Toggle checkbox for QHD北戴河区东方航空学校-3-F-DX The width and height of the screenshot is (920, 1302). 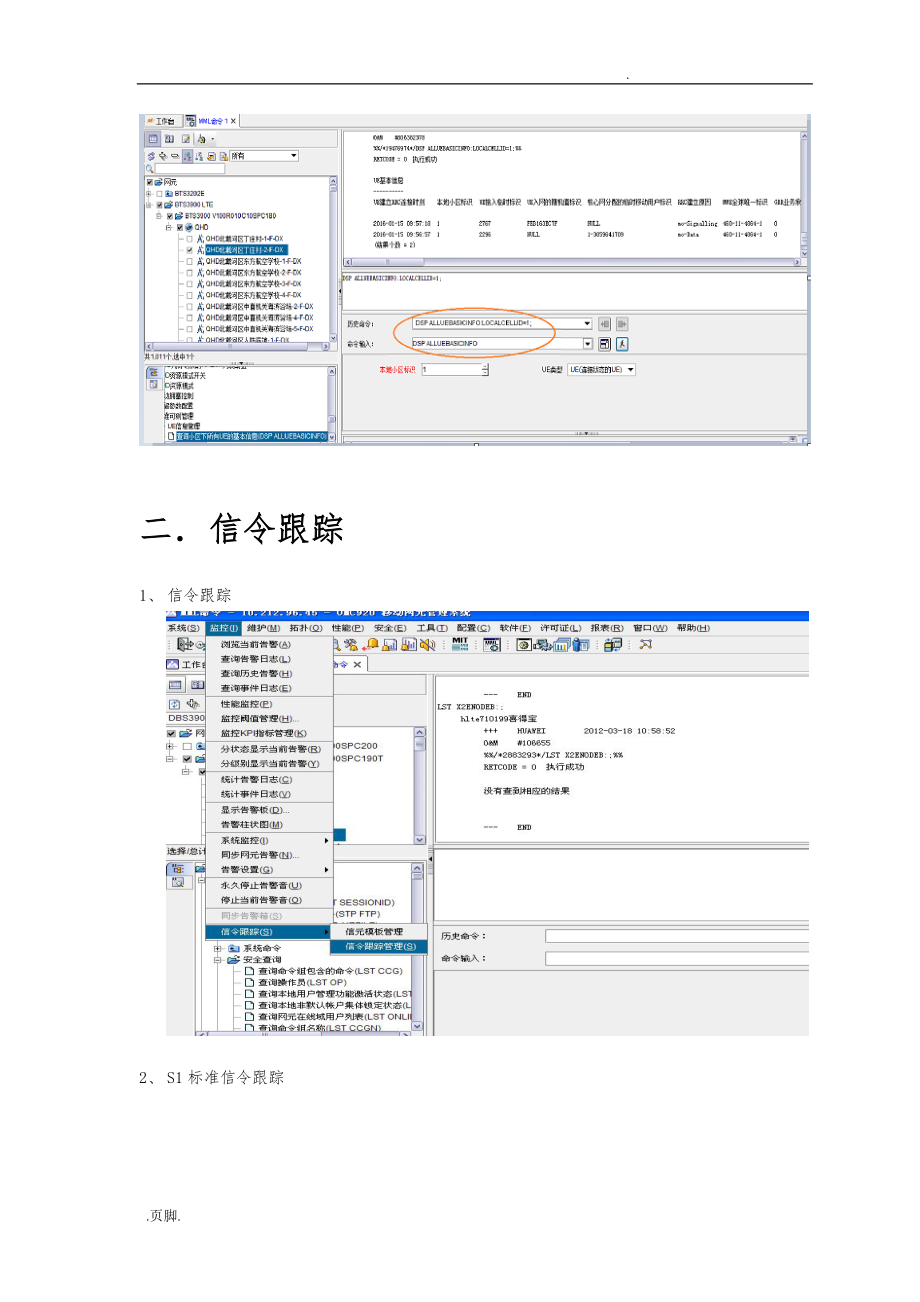pos(190,284)
